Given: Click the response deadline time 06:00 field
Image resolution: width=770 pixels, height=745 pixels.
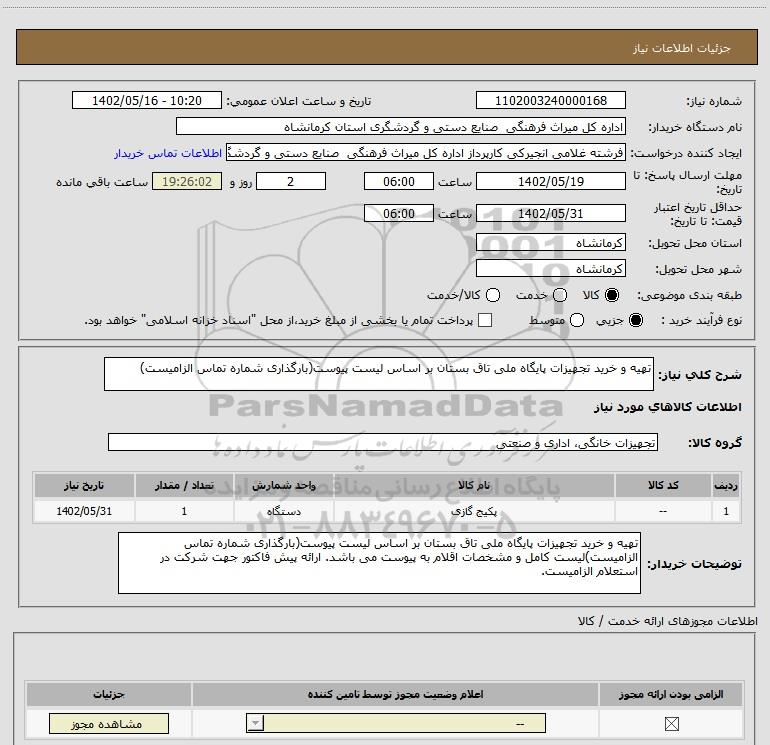Looking at the screenshot, I should coord(399,181).
